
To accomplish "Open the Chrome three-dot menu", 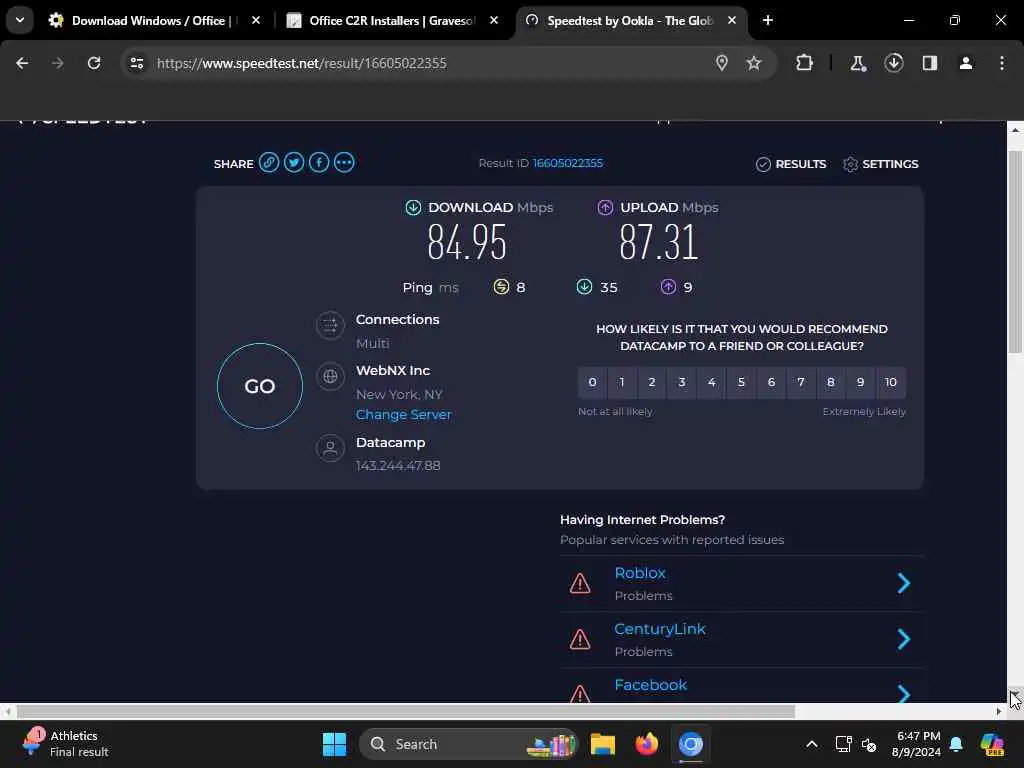I will coord(1002,63).
